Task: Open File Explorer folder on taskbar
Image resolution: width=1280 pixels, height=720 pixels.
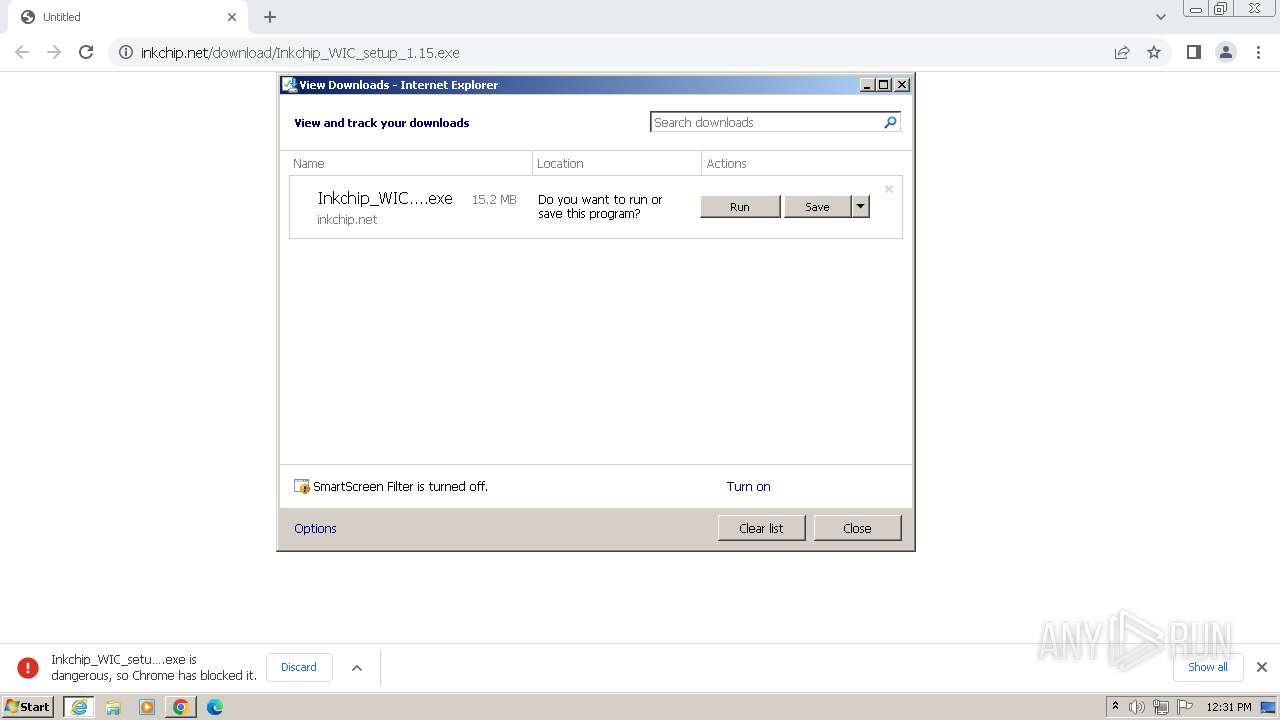Action: [x=113, y=707]
